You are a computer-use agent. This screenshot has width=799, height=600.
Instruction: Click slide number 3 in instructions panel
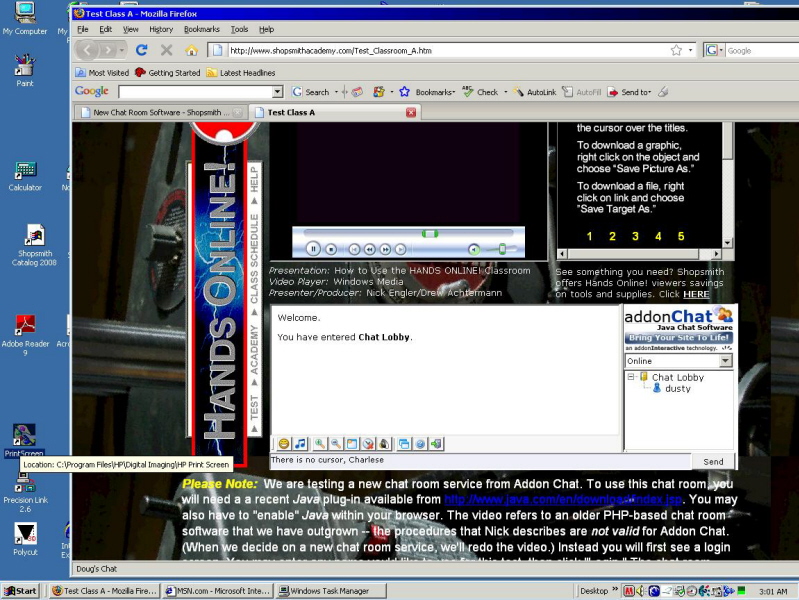635,236
